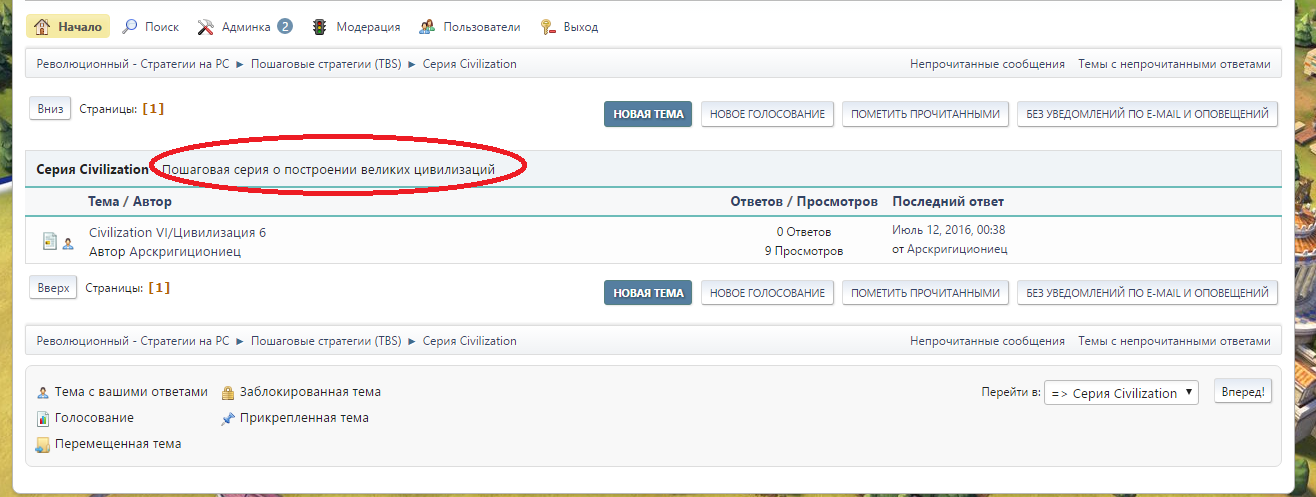
Task: Click the magnifier icon beside Поиск
Action: coord(130,27)
